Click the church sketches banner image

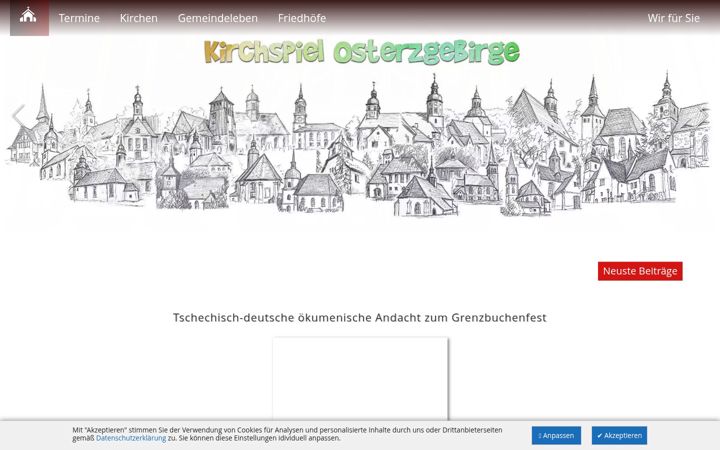(x=358, y=144)
